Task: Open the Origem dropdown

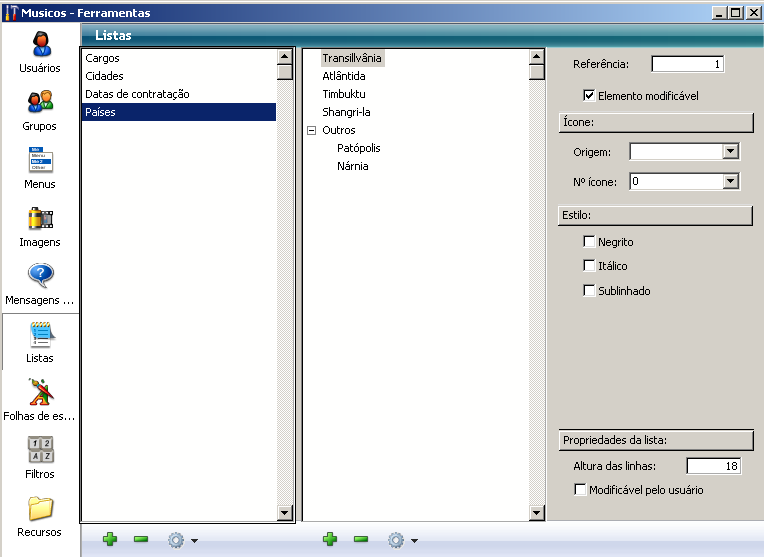Action: [x=730, y=152]
